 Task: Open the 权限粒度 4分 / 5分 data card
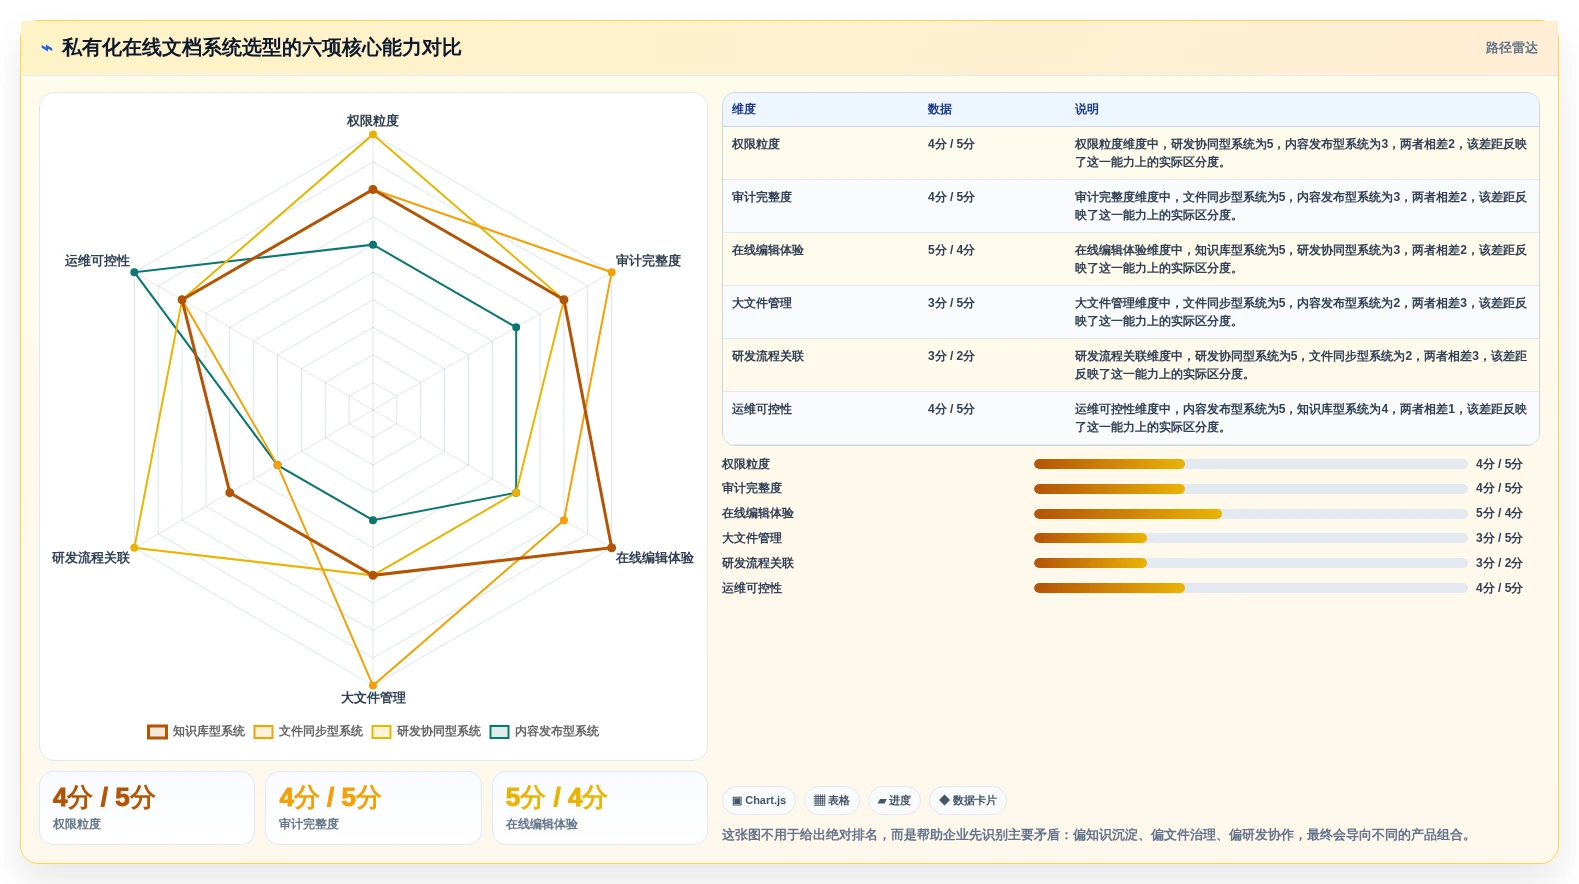147,808
